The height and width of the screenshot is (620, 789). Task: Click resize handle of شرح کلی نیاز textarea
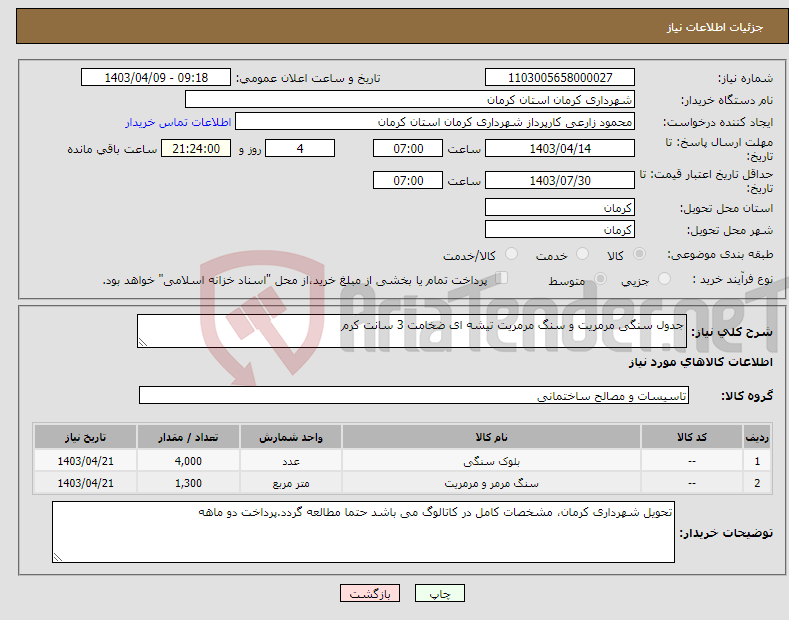[x=143, y=343]
